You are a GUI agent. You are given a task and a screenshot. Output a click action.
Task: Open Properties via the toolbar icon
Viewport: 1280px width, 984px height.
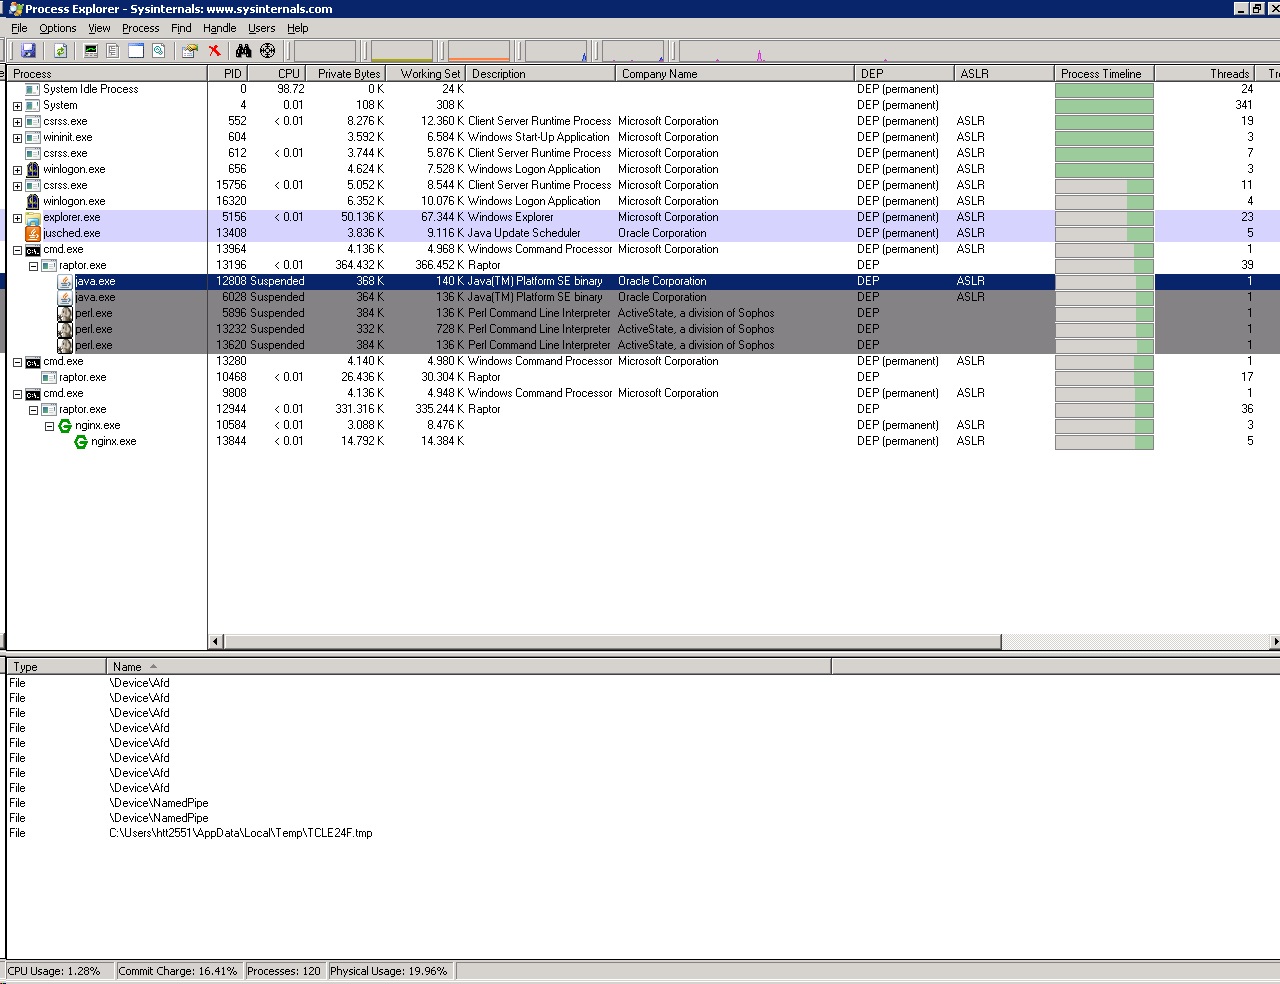click(189, 50)
